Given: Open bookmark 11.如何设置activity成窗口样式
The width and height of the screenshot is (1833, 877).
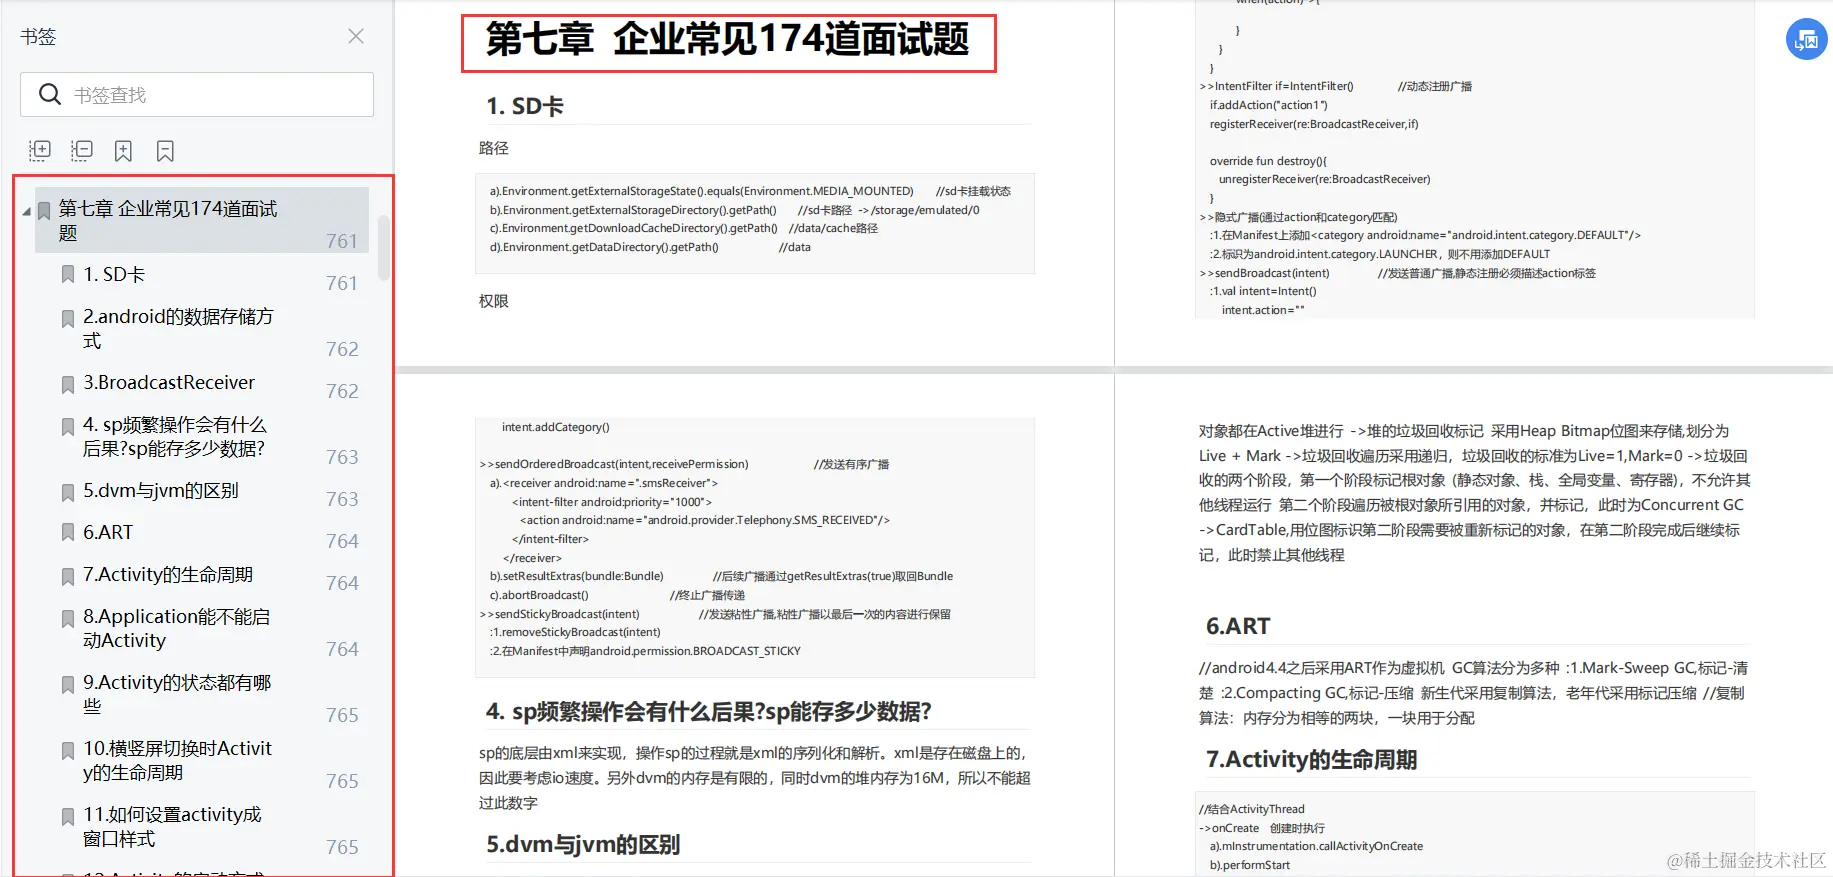Looking at the screenshot, I should (172, 826).
